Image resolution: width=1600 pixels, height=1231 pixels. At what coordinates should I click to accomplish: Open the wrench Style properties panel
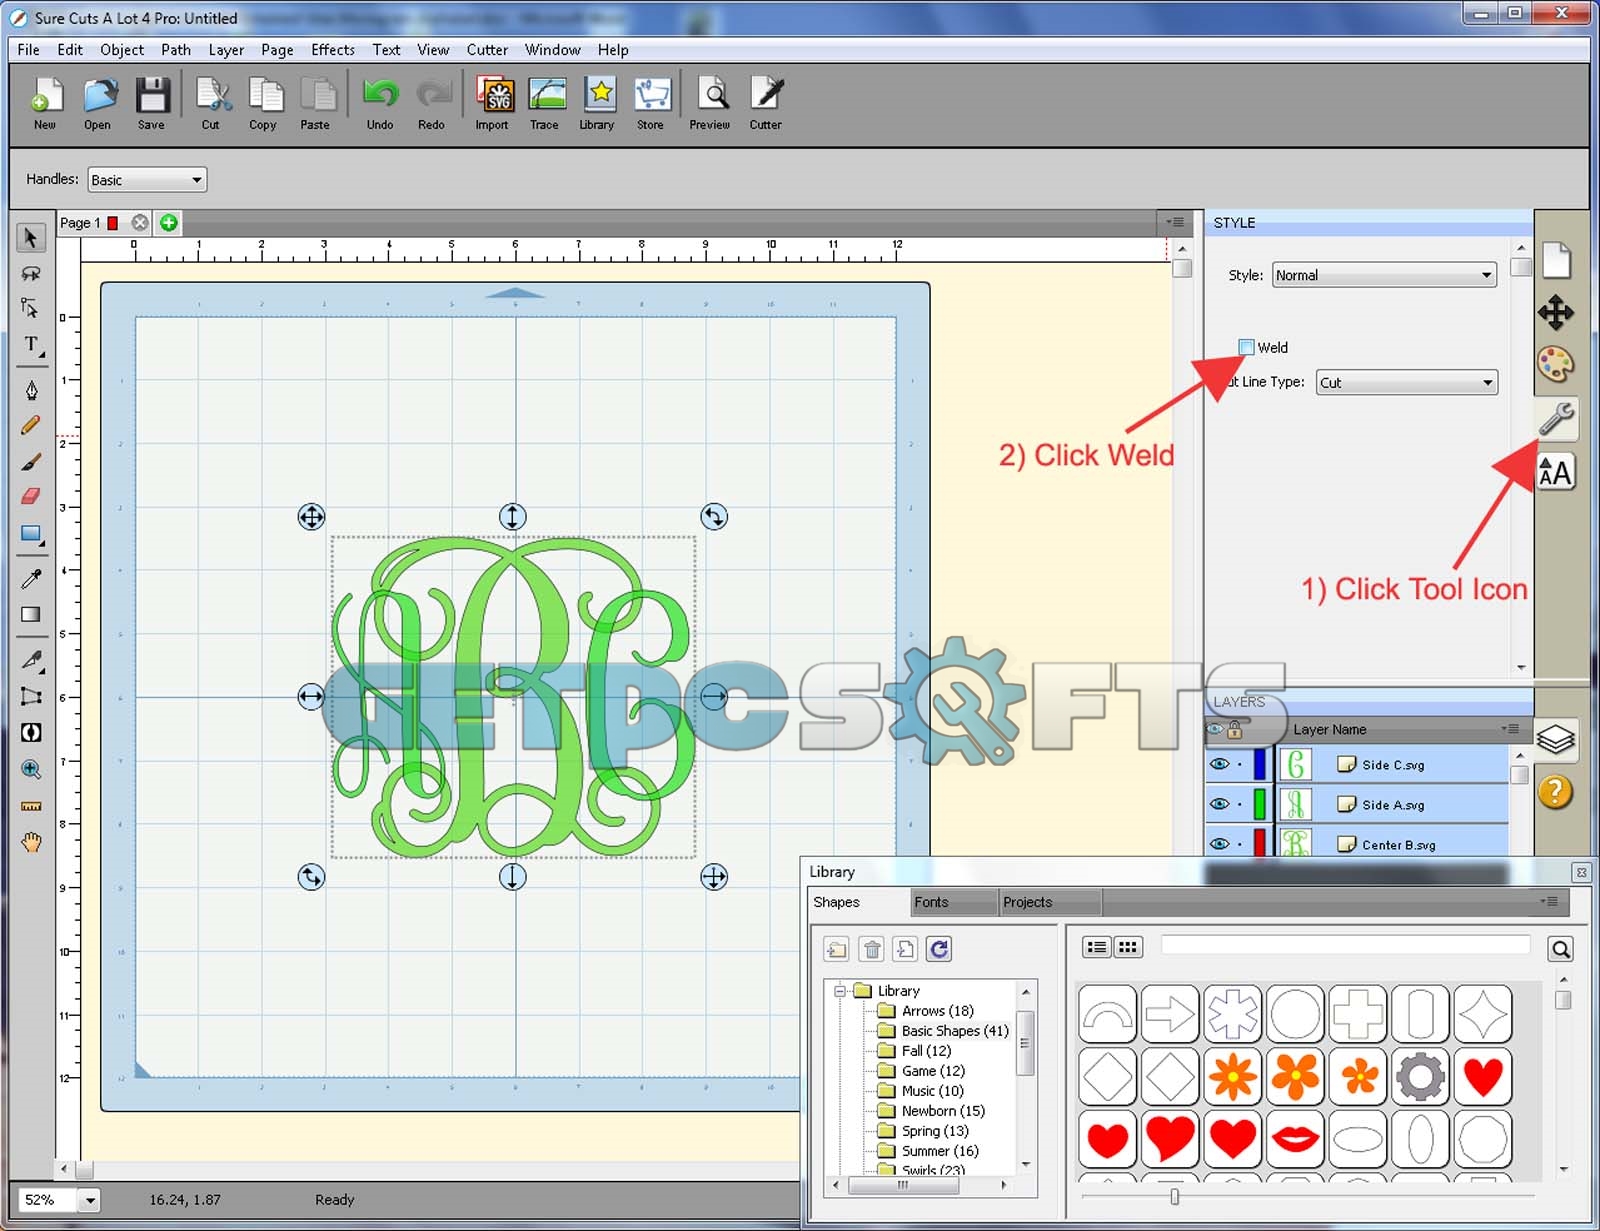pos(1556,418)
